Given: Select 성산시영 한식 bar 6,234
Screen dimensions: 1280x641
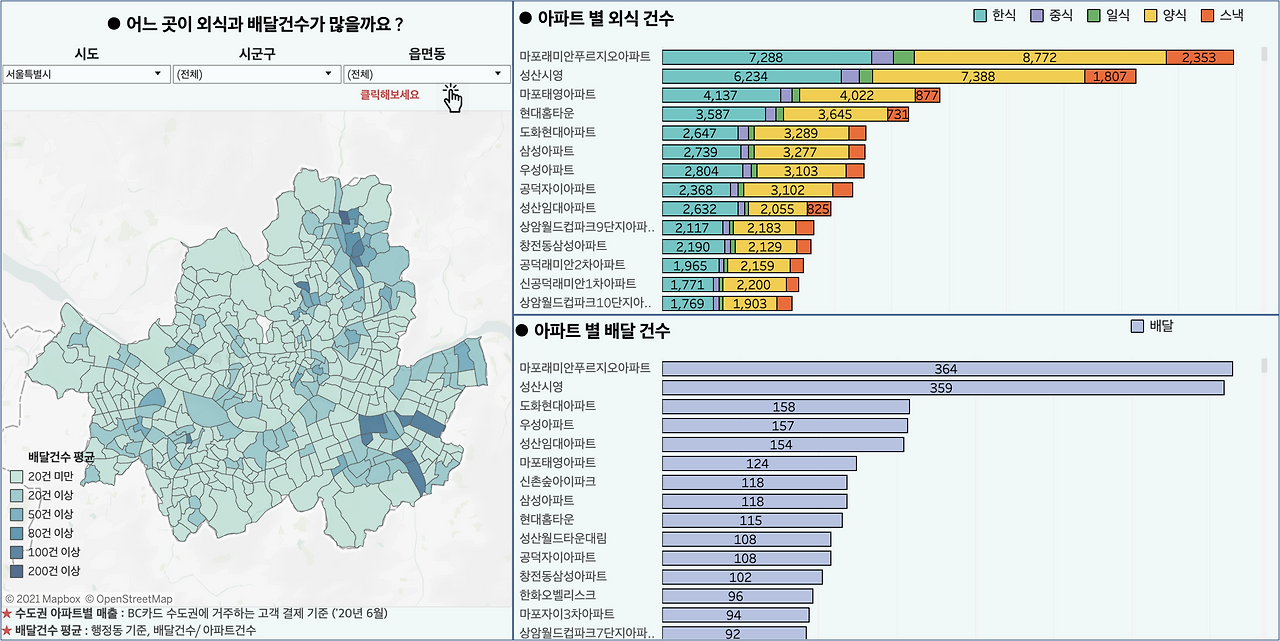Looking at the screenshot, I should pyautogui.click(x=752, y=76).
